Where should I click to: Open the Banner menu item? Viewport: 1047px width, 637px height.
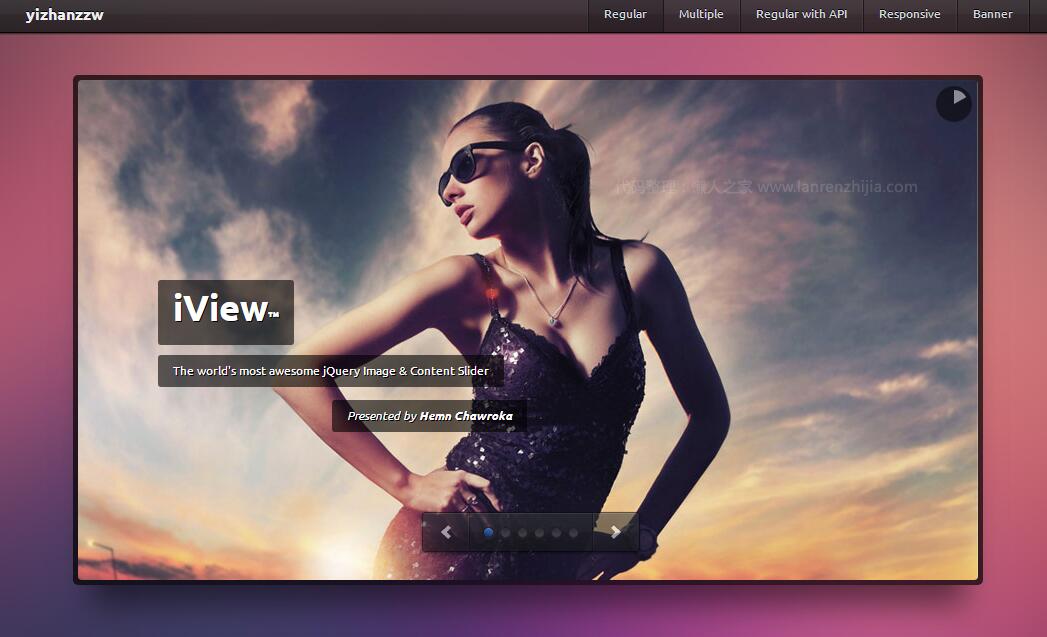tap(992, 15)
